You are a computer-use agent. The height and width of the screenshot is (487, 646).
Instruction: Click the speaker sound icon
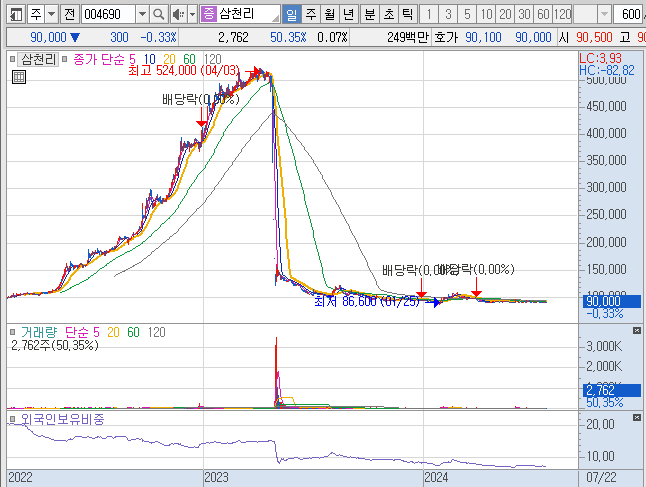point(178,14)
